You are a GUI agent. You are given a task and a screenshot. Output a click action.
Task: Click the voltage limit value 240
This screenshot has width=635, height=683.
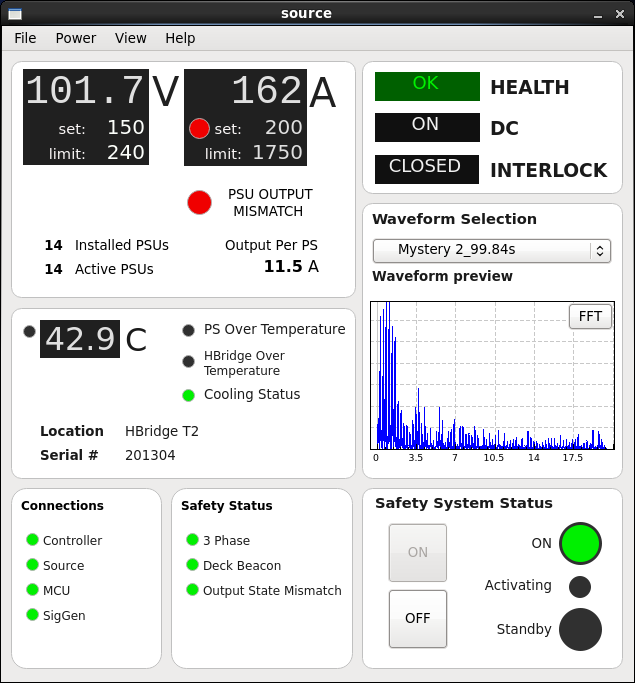click(x=125, y=152)
